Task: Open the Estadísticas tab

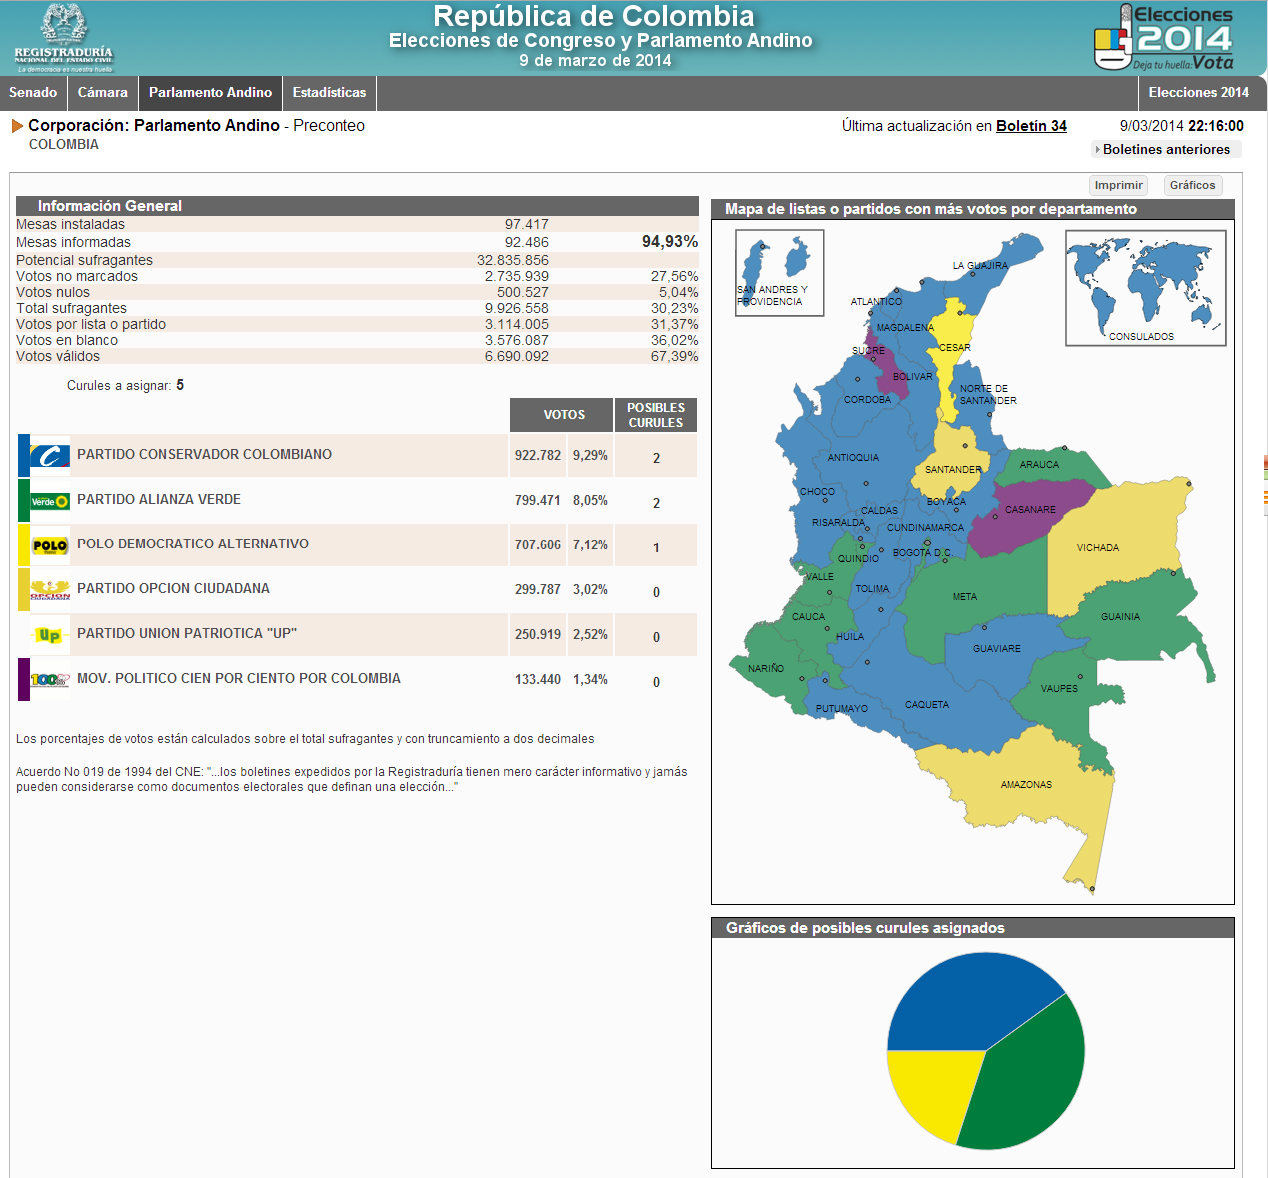Action: [329, 93]
